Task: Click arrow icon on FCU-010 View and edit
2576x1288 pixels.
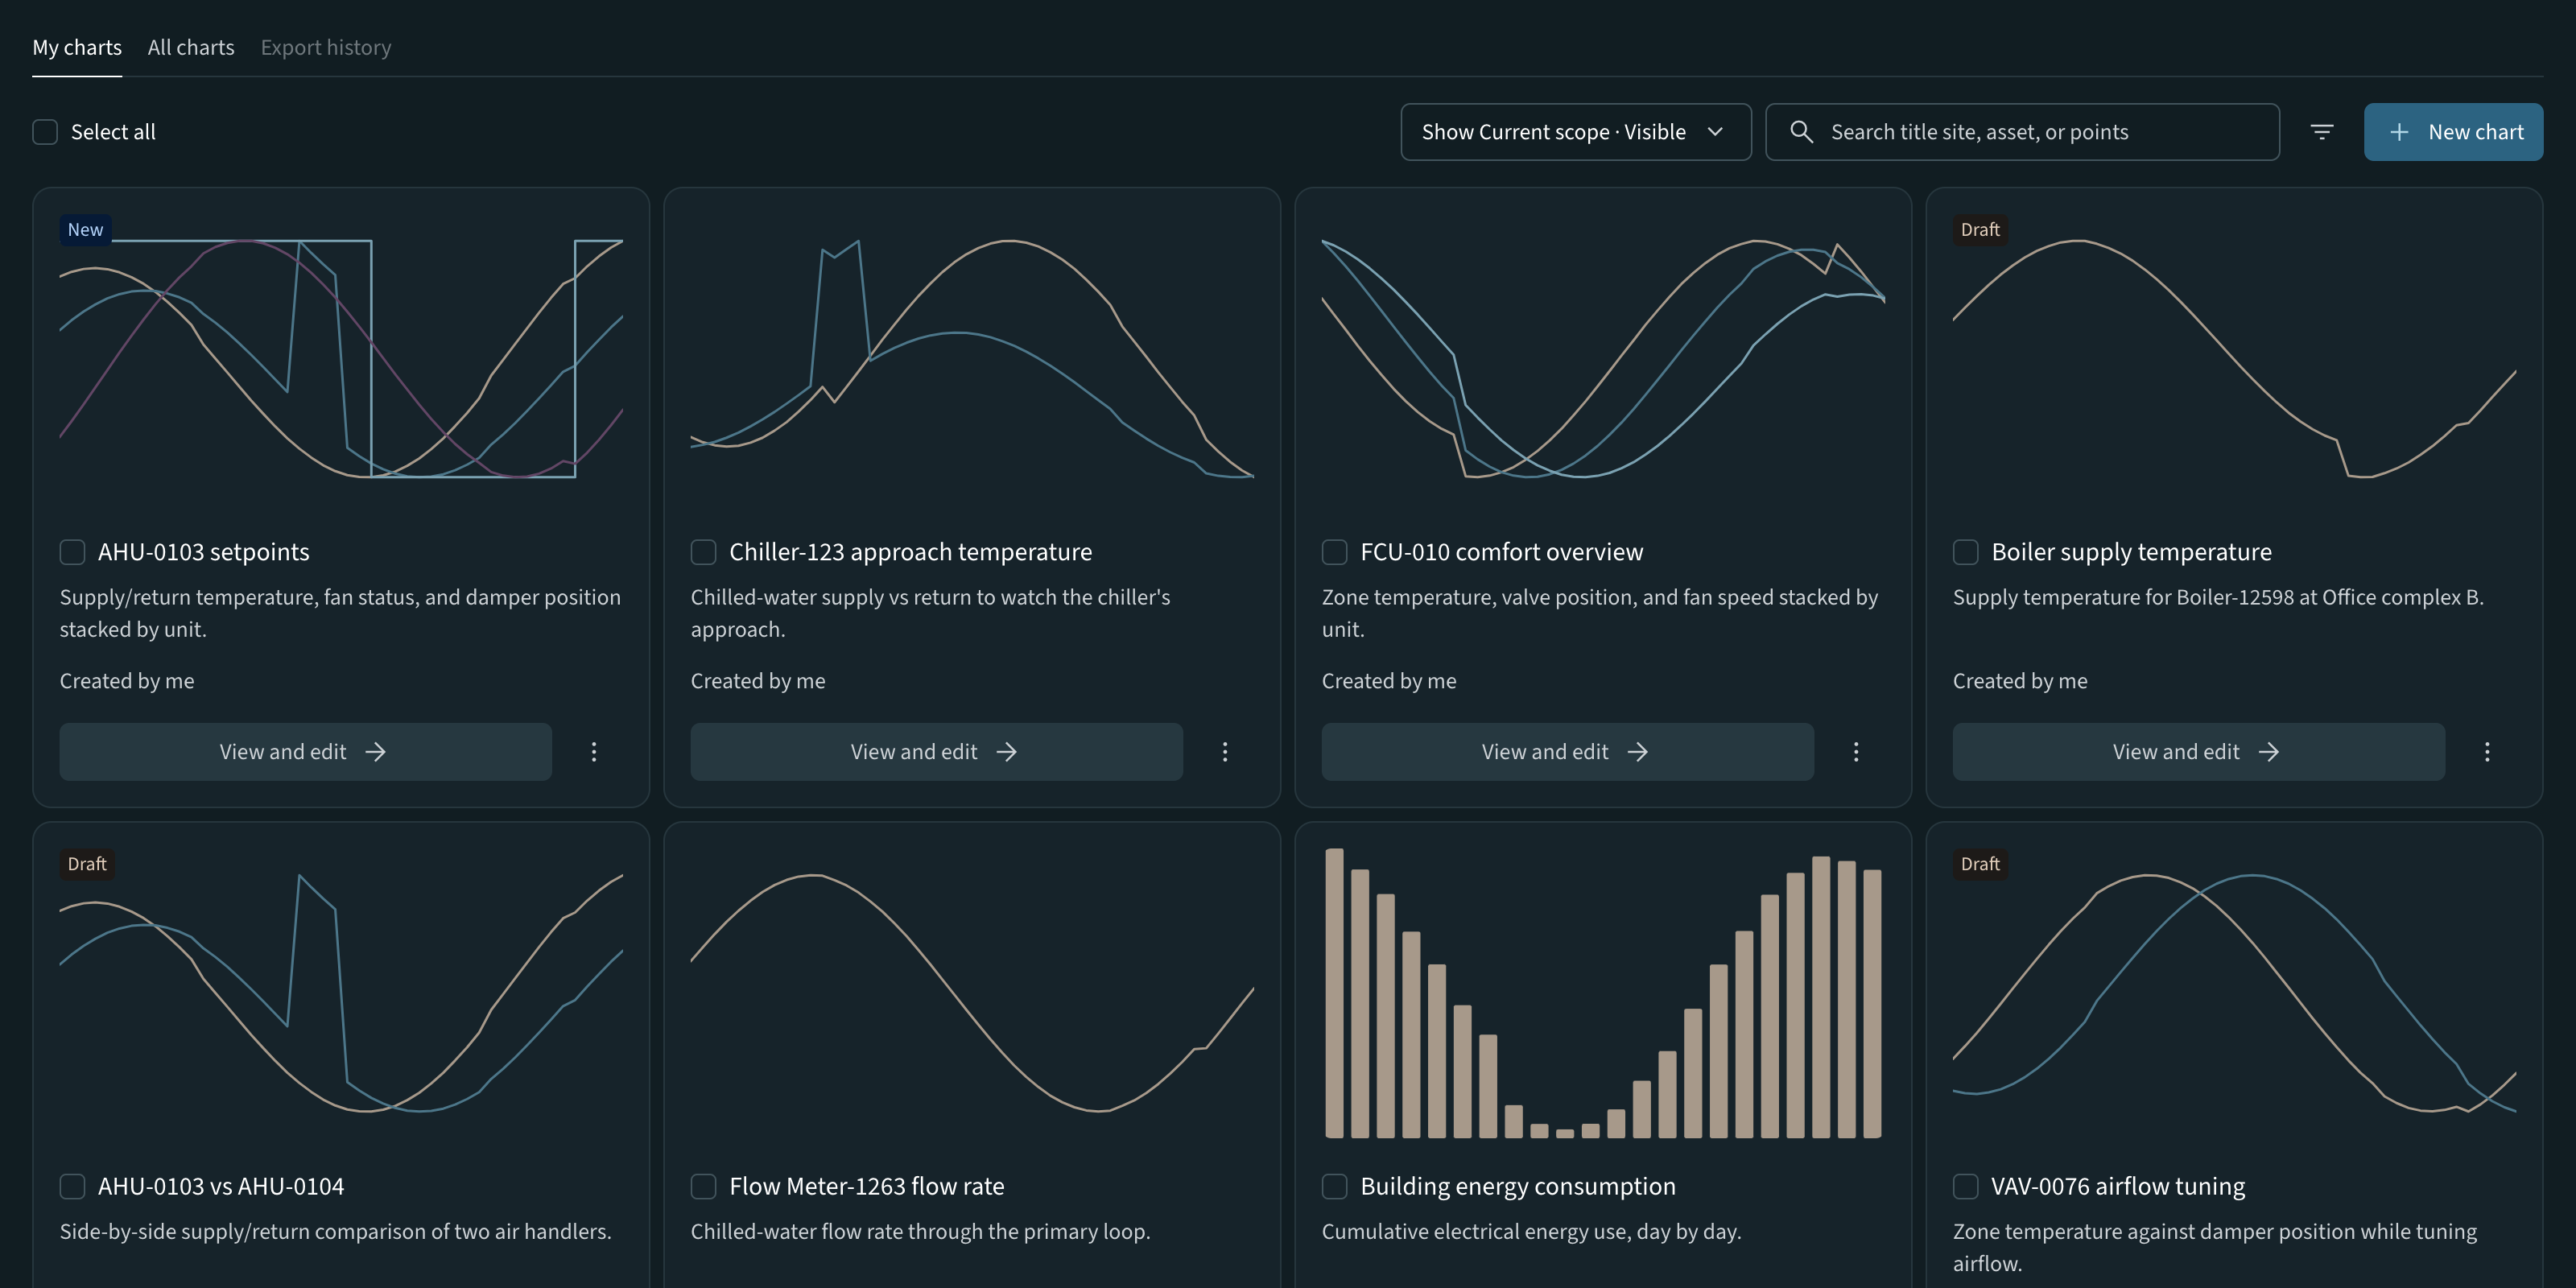Action: pyautogui.click(x=1637, y=752)
